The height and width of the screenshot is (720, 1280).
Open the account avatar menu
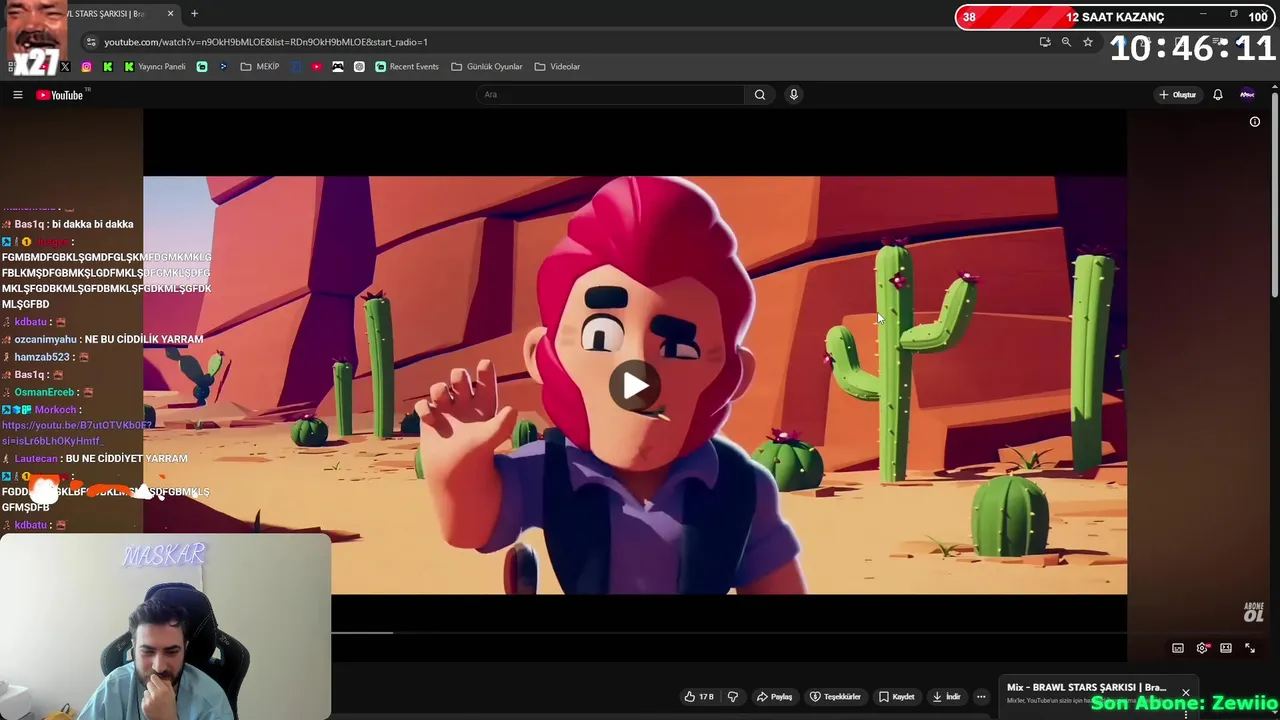1247,95
